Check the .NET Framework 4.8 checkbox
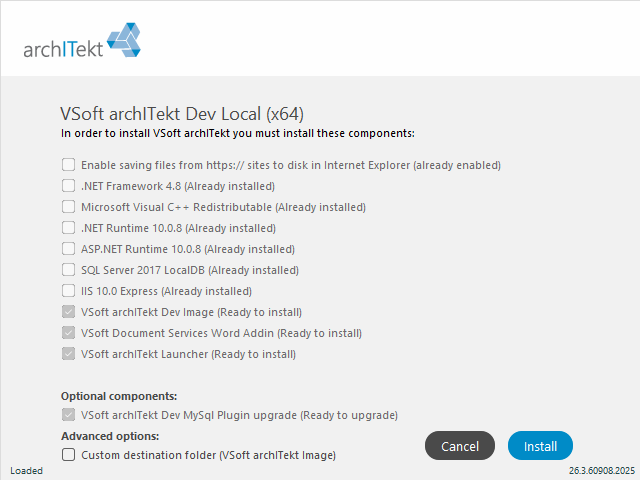 click(68, 186)
